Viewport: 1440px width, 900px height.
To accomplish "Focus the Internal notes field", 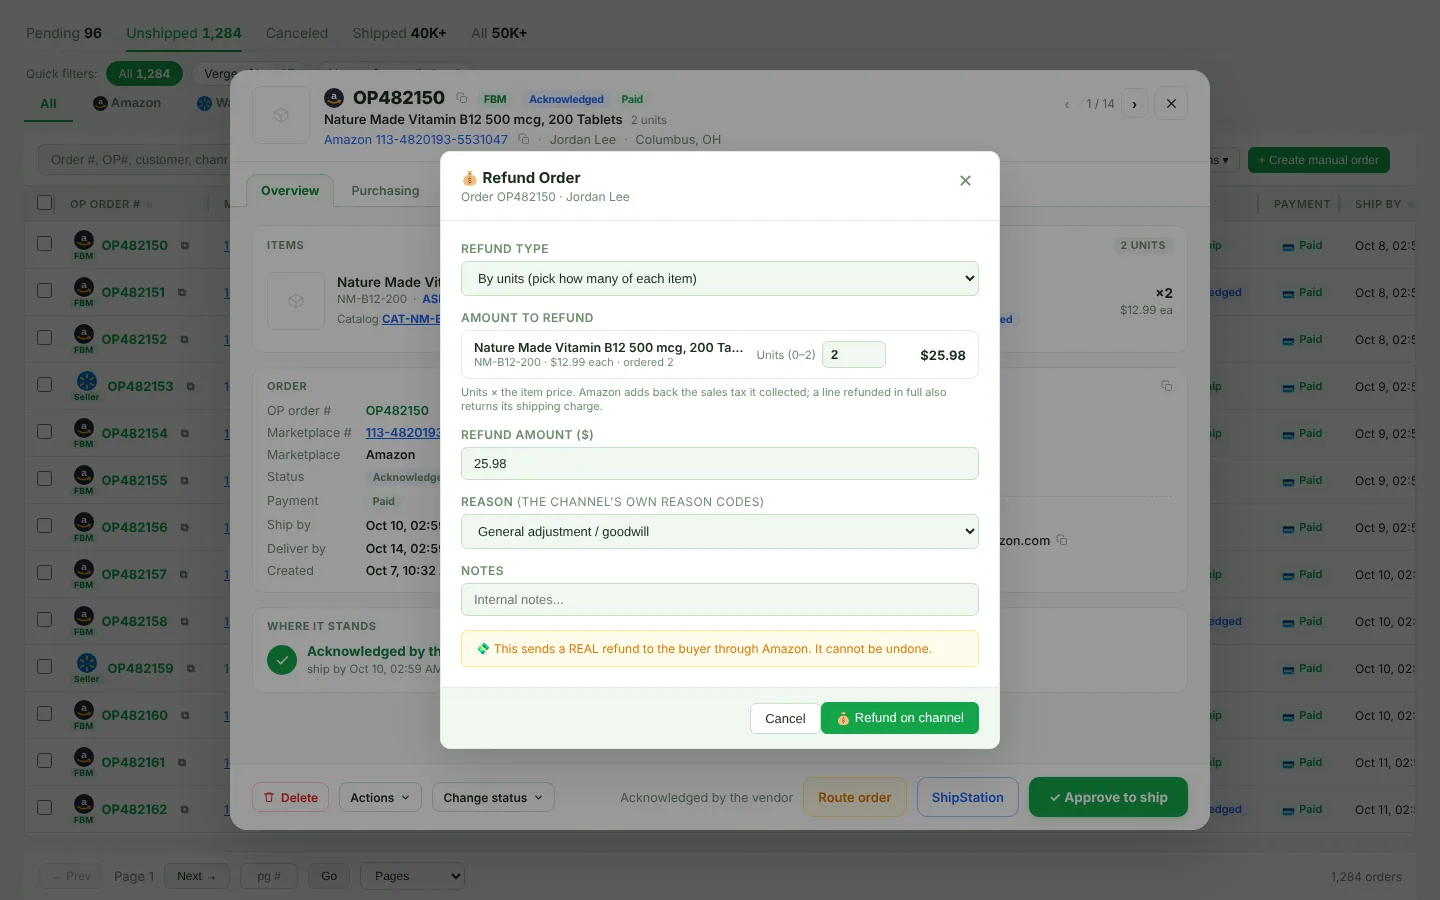I will click(x=720, y=600).
